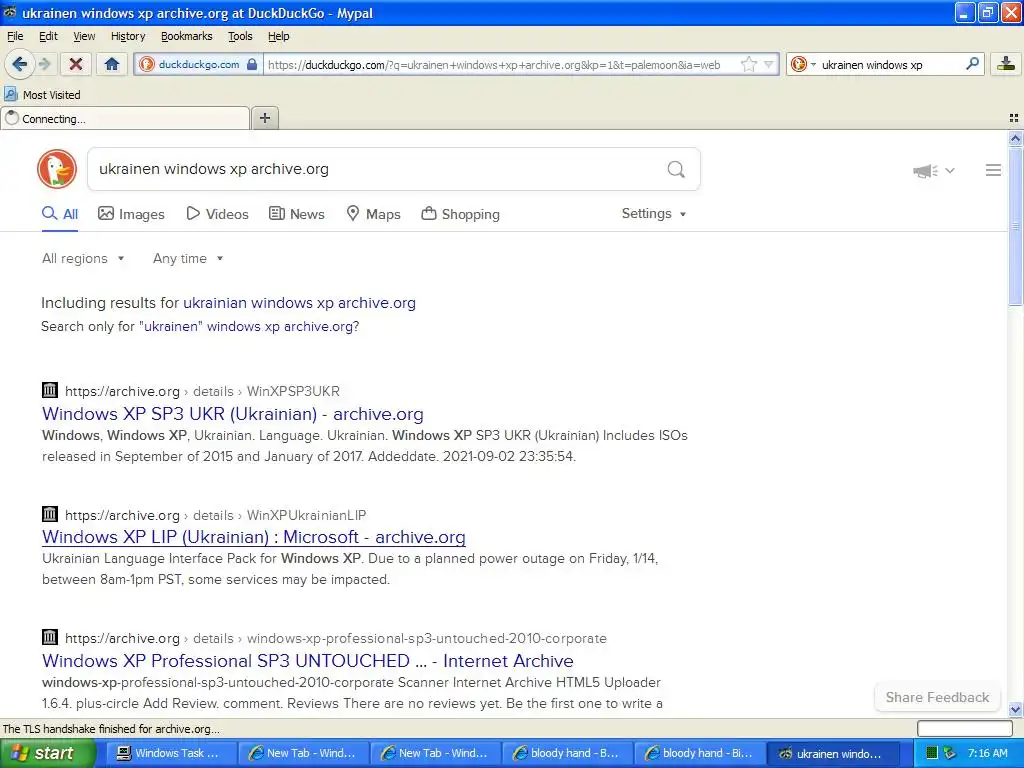Viewport: 1024px width, 768px height.
Task: Click the 'ukrainian windows xp archive.org' suggestion link
Action: 299,303
